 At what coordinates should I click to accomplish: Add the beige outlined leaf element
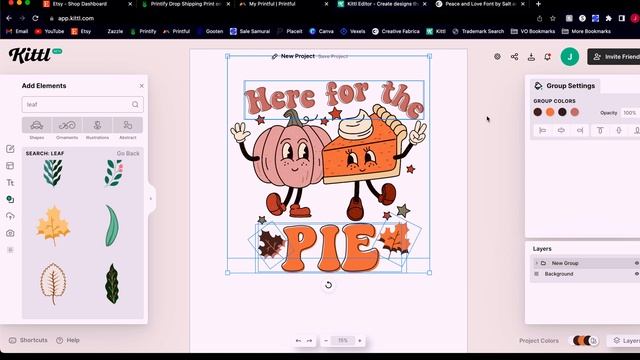click(x=53, y=284)
